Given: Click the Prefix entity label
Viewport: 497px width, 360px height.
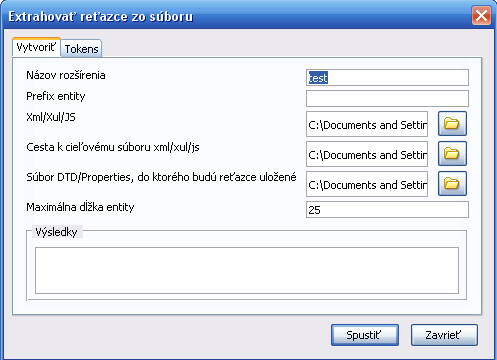Looking at the screenshot, I should coord(56,96).
